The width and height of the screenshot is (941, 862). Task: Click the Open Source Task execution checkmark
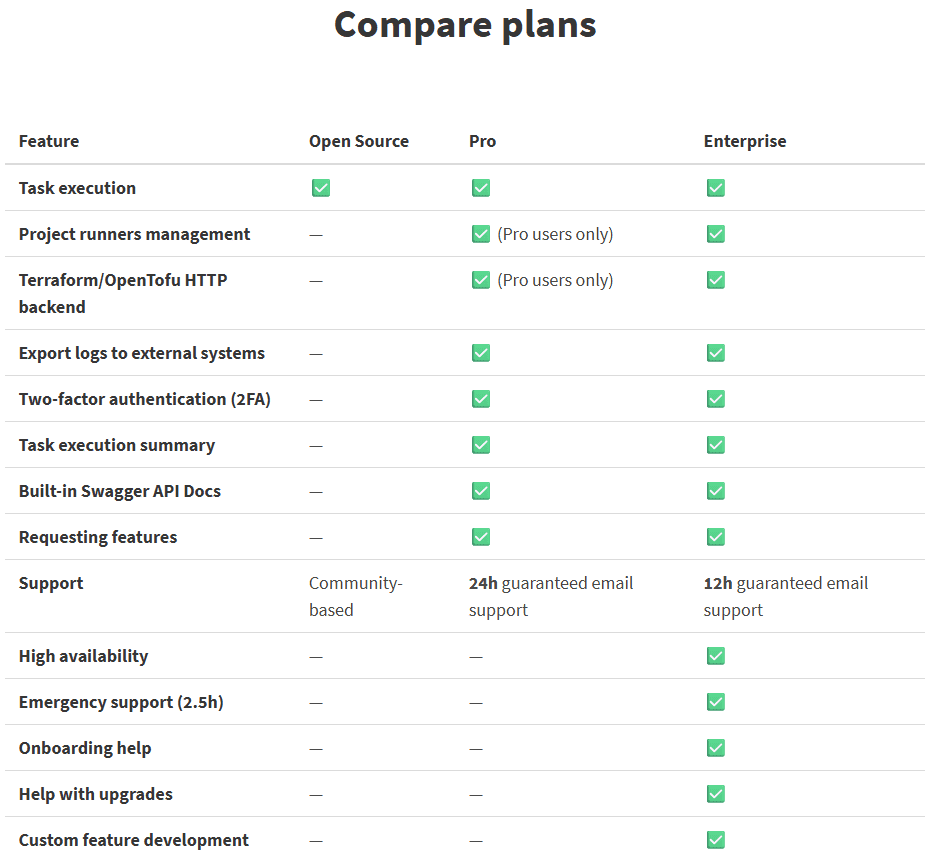(x=321, y=188)
